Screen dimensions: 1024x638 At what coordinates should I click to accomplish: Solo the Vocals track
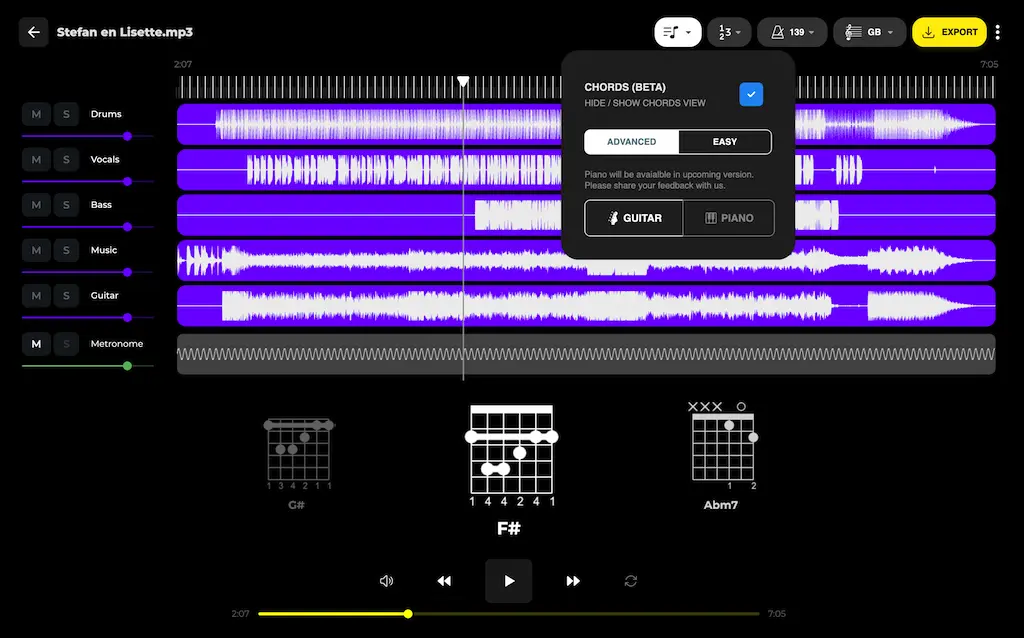tap(66, 160)
